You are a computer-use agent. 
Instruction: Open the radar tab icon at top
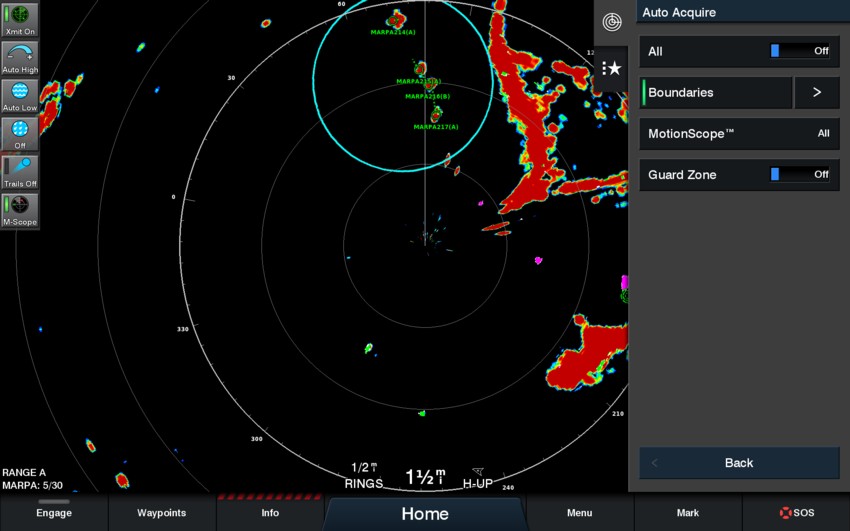[x=611, y=22]
